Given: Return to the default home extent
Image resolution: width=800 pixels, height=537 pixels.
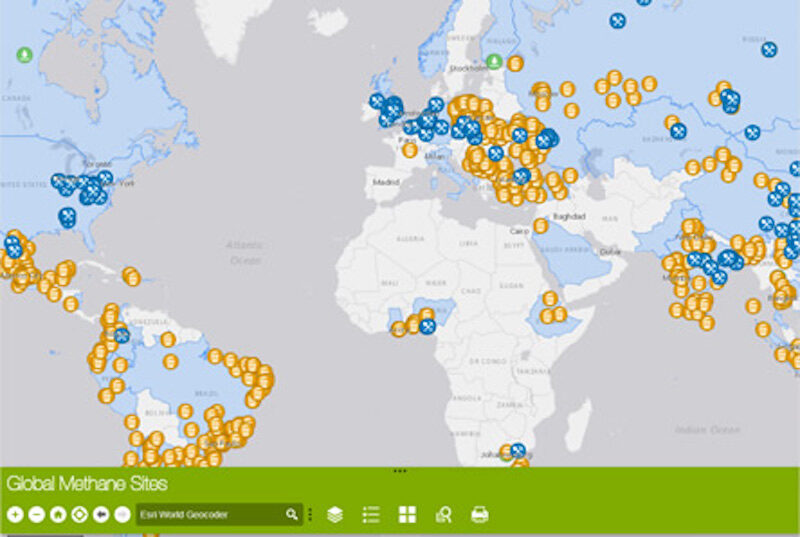Looking at the screenshot, I should [58, 515].
